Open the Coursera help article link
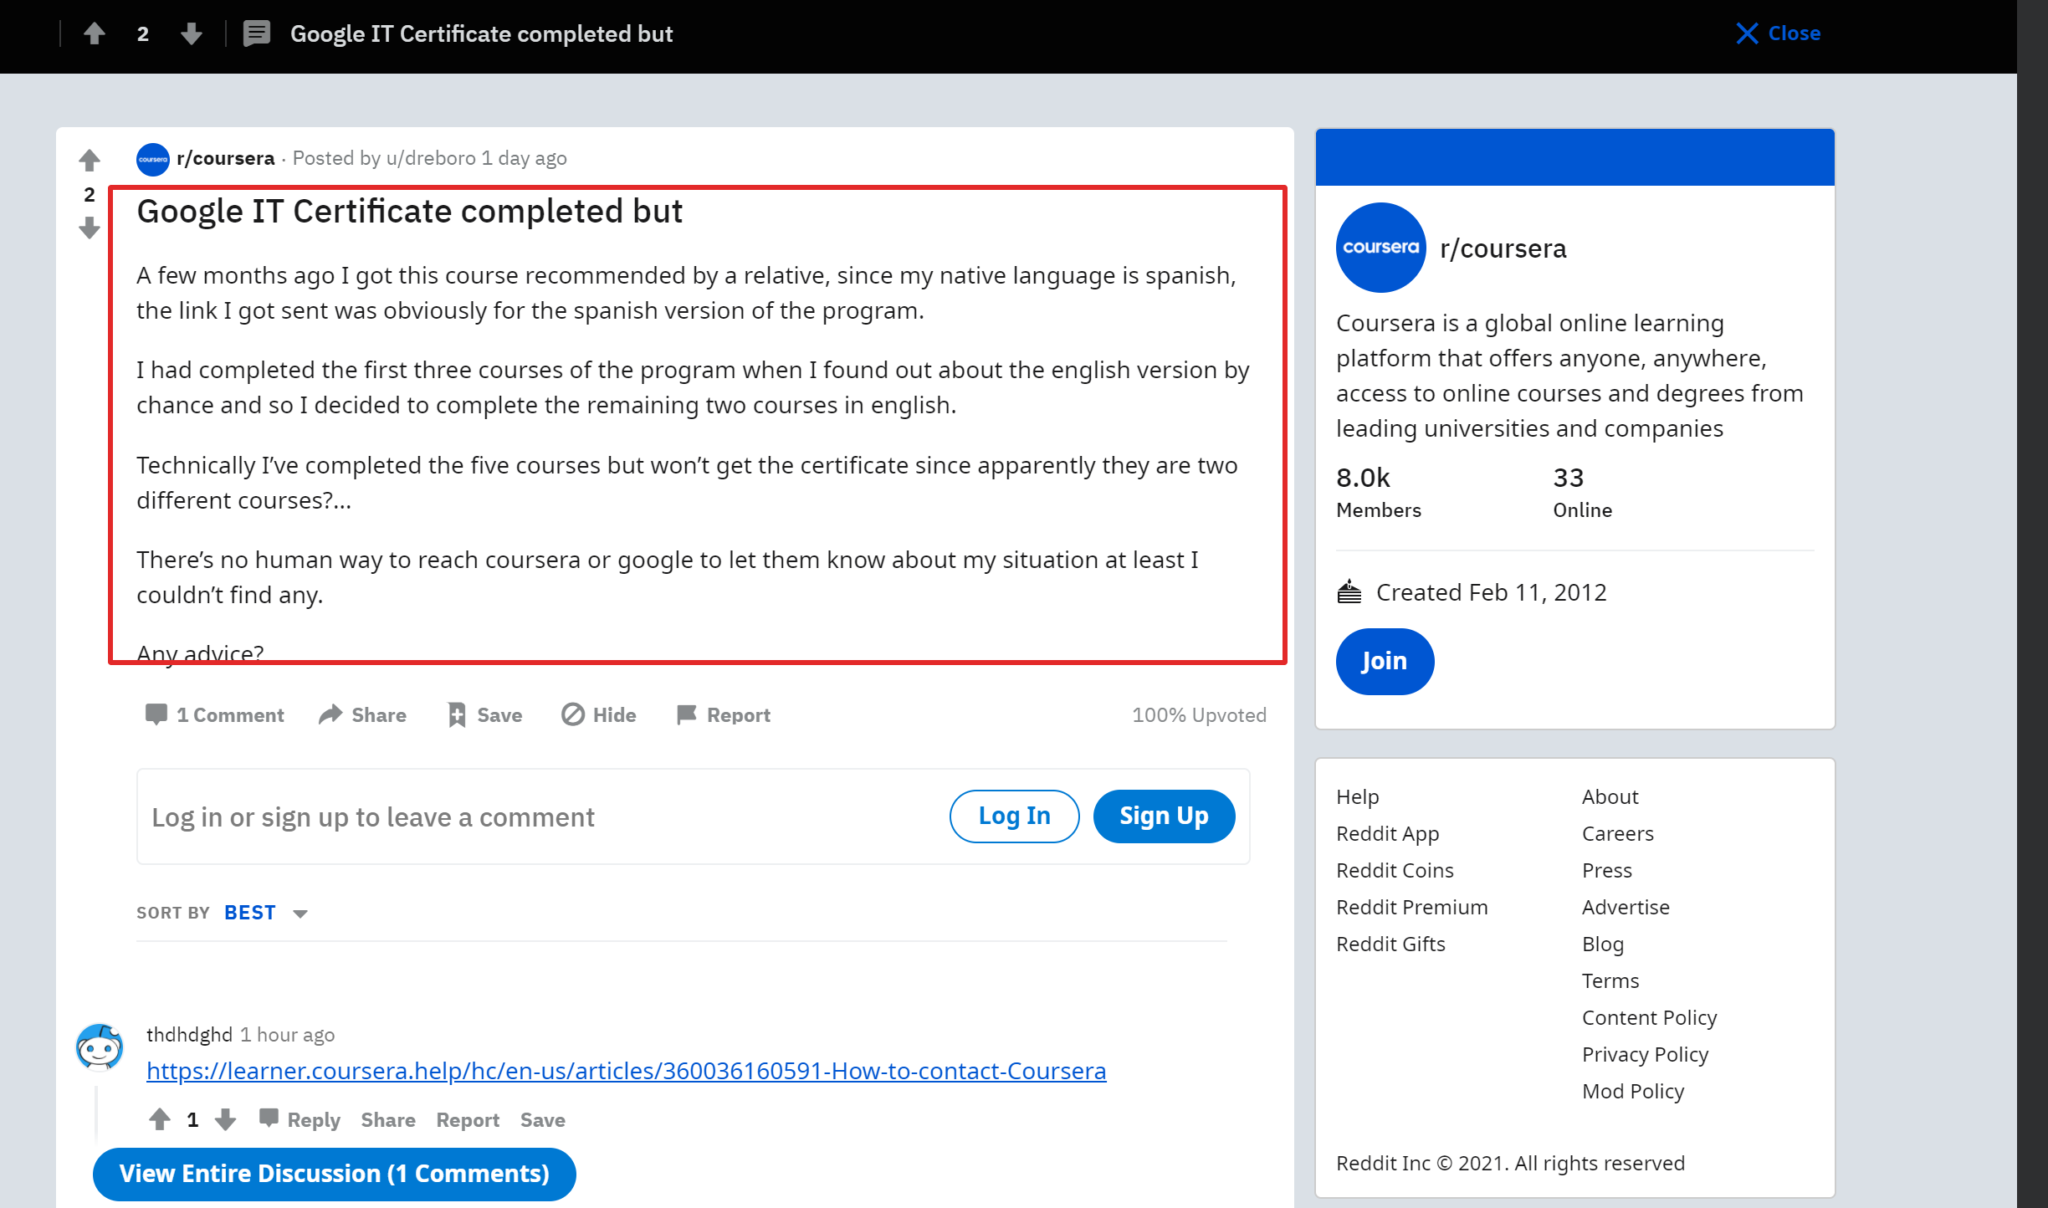 626,1070
